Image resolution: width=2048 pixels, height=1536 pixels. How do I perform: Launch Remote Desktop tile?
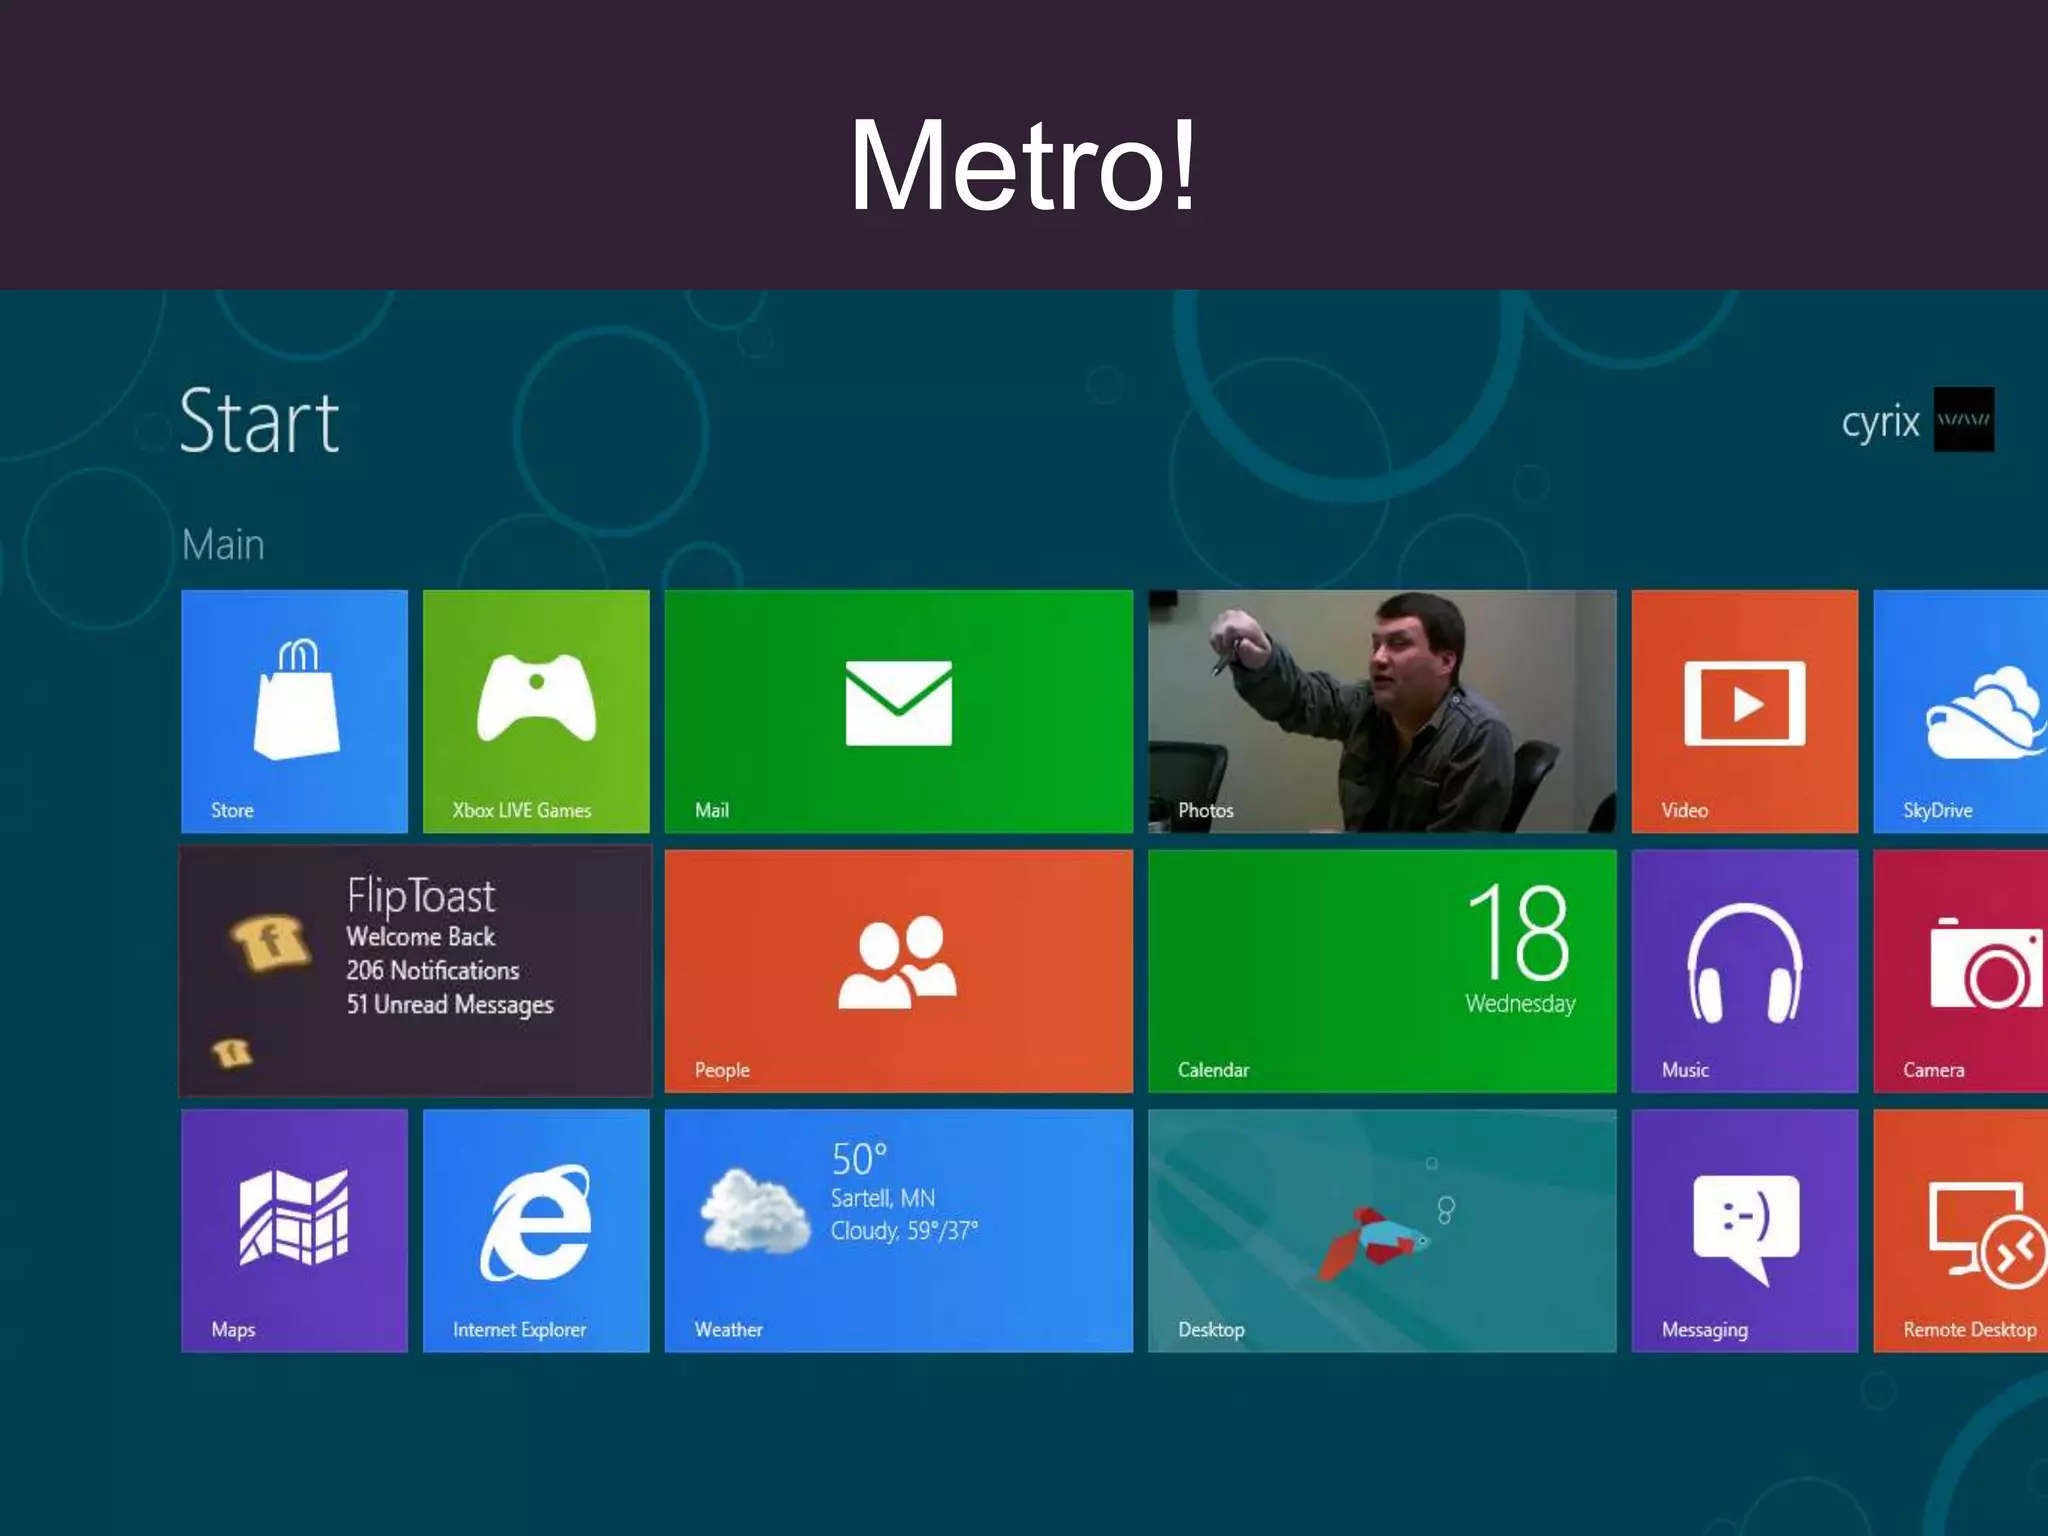[1960, 1230]
